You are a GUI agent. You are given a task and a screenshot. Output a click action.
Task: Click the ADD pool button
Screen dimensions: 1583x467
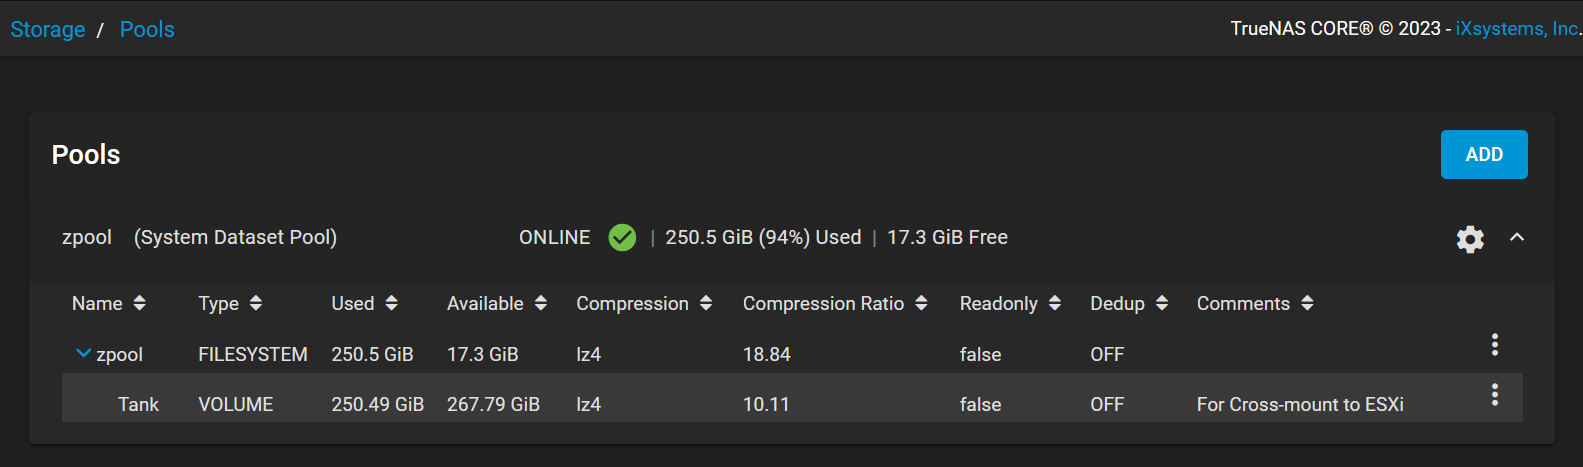pyautogui.click(x=1484, y=155)
